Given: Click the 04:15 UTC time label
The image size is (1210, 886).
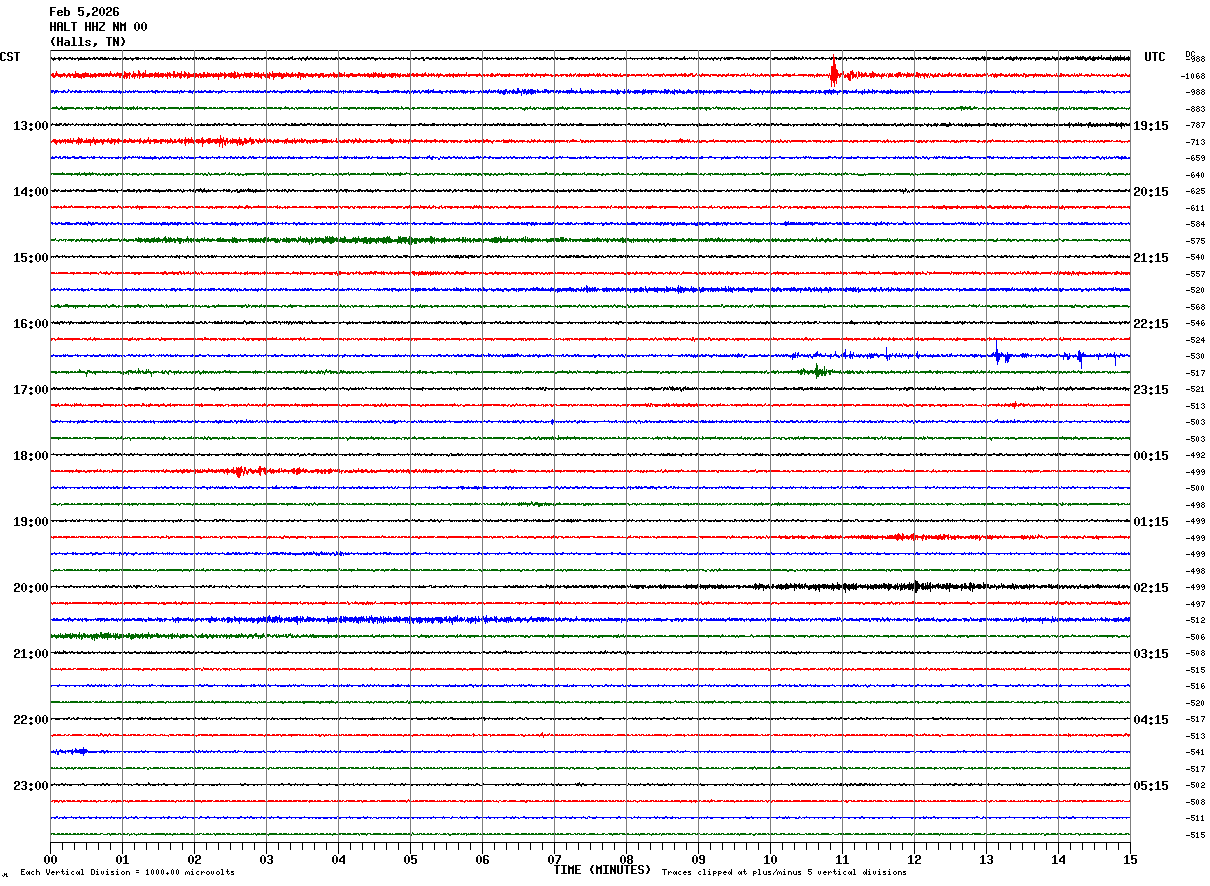Looking at the screenshot, I should [x=1151, y=720].
